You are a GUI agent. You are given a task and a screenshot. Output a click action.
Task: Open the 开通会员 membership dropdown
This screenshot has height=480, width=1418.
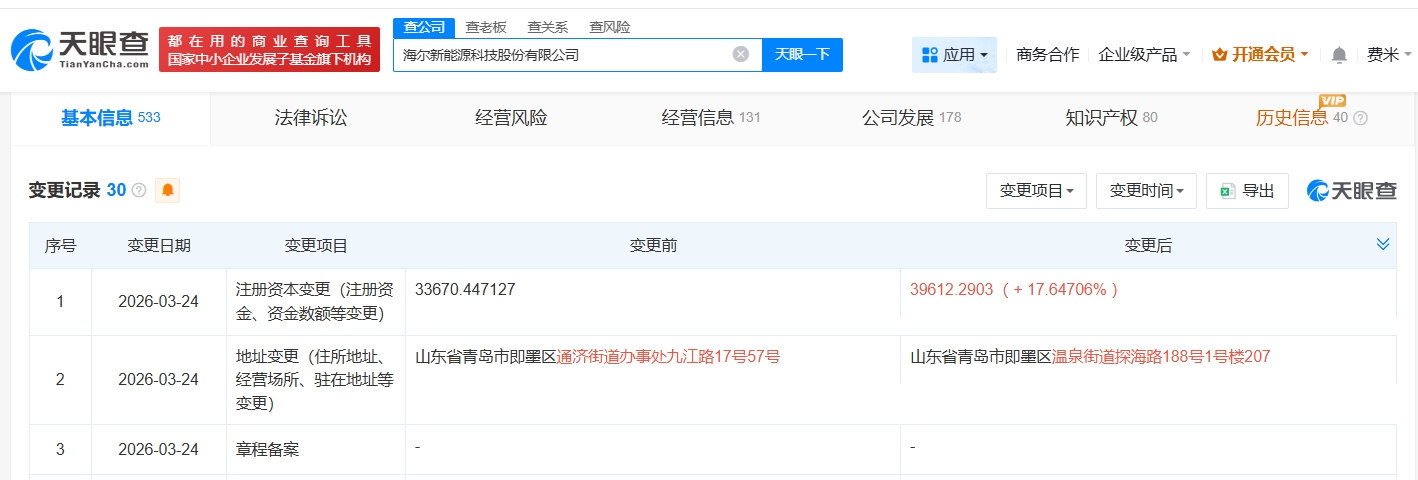pos(1259,55)
